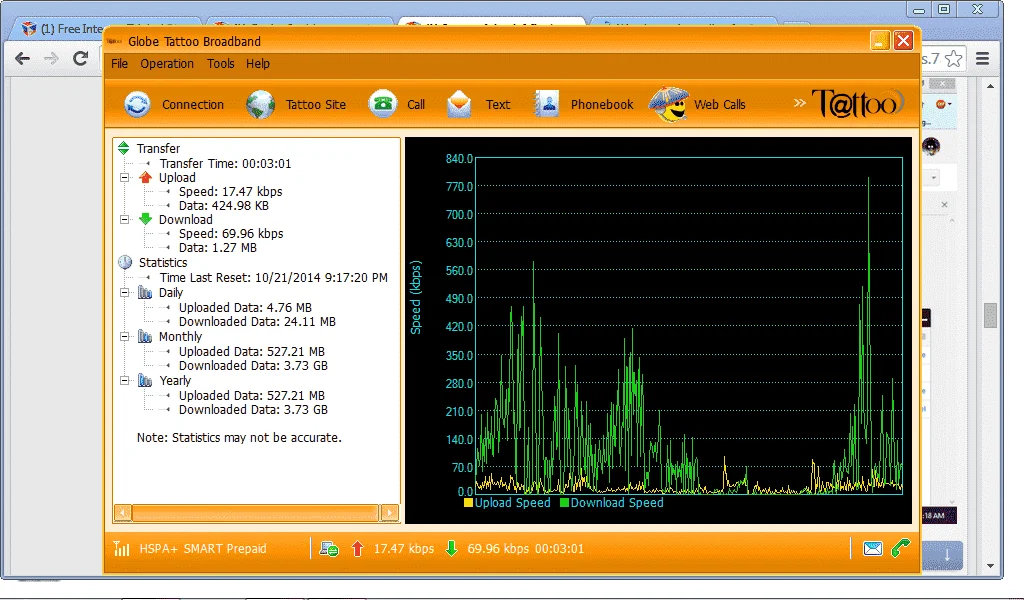
Task: Open Tattoo Site globe icon
Action: tap(260, 104)
